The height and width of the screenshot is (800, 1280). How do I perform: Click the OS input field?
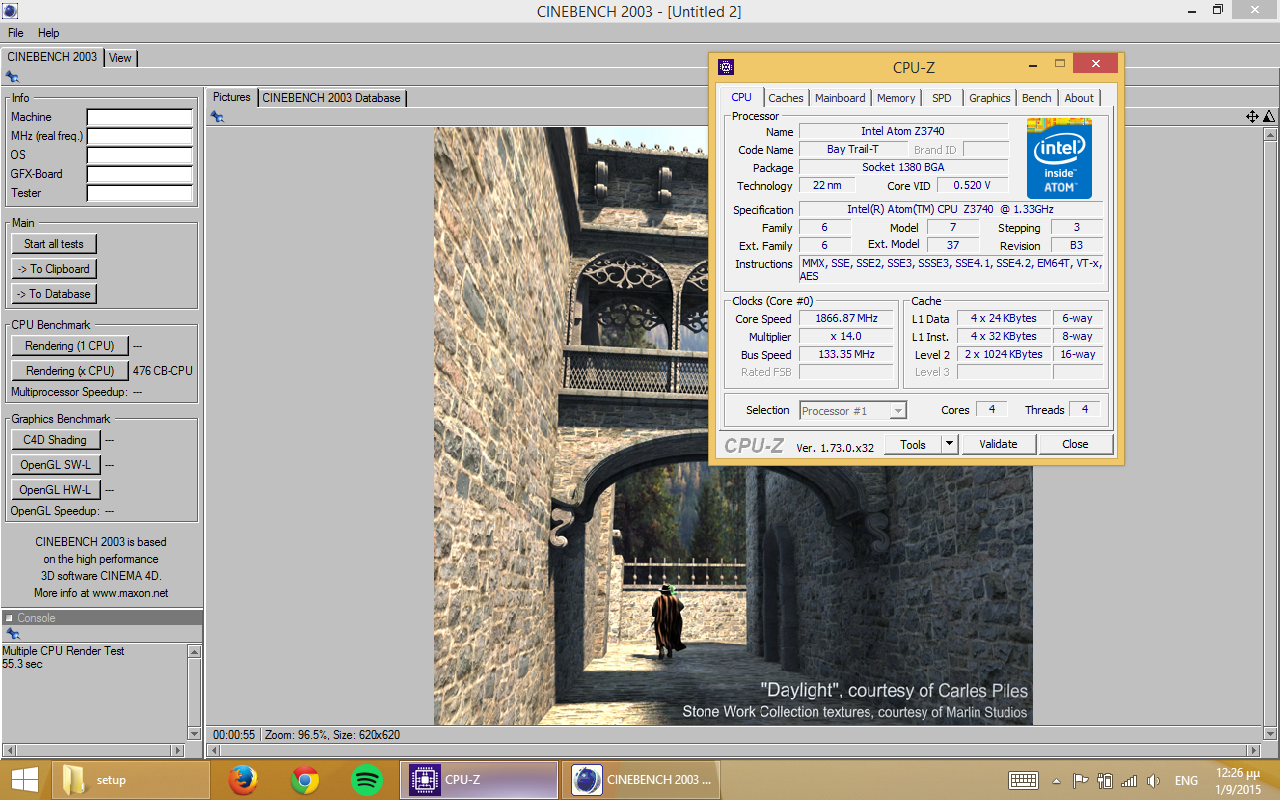(140, 156)
